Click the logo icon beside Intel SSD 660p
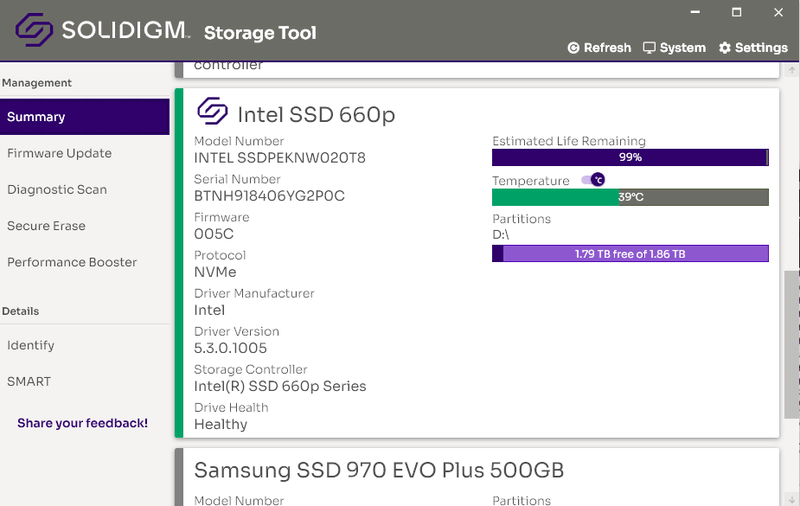The width and height of the screenshot is (800, 506). [x=212, y=111]
